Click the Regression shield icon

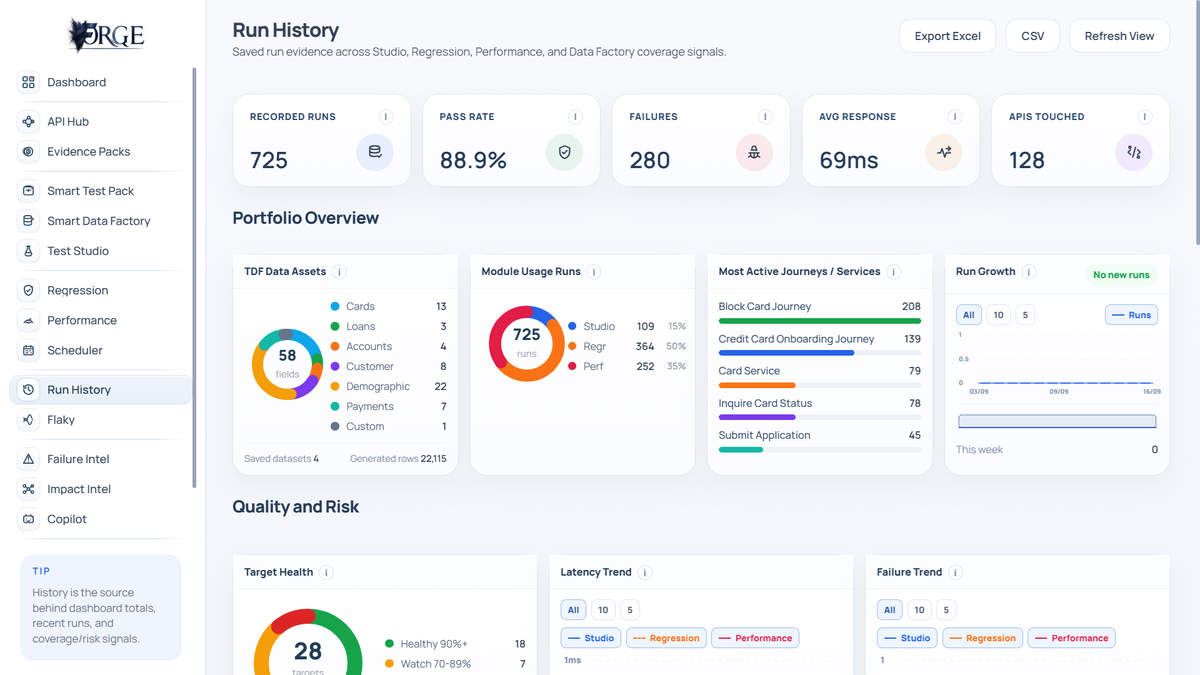[x=28, y=290]
